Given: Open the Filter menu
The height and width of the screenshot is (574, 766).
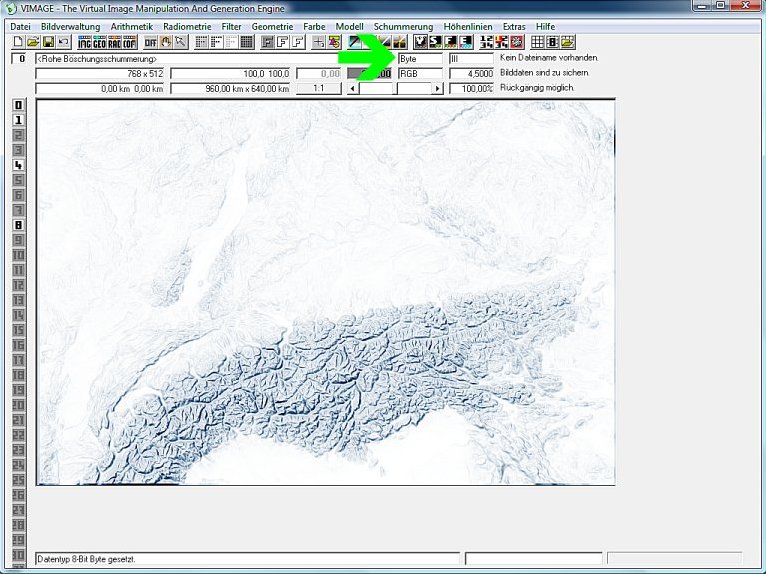Looking at the screenshot, I should pos(231,26).
